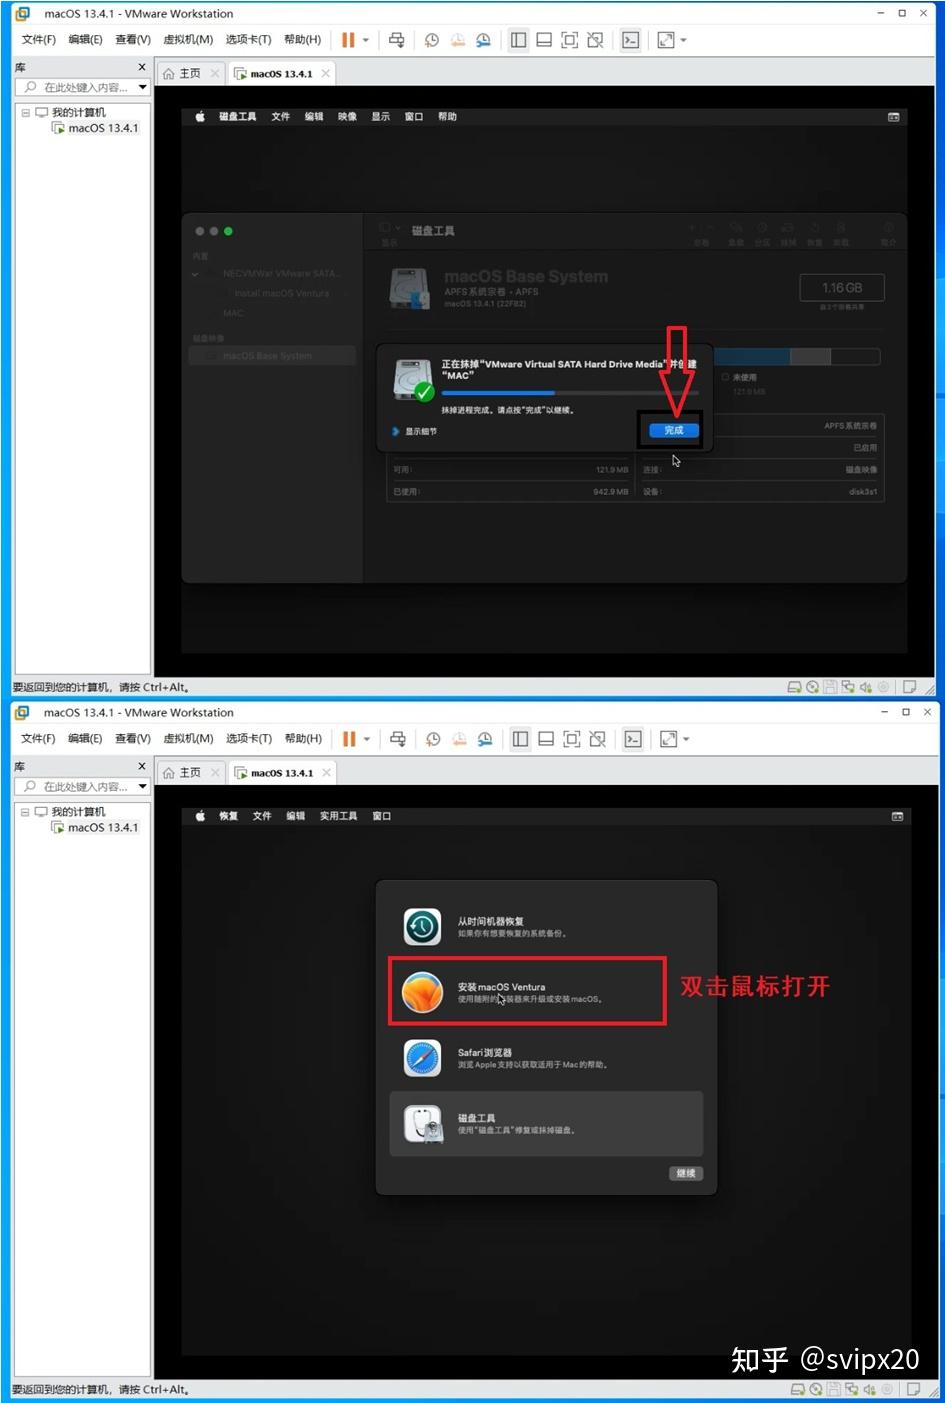This screenshot has width=945, height=1403.
Task: Collapse NECVMWar VMware SATA disk in sidebar
Action: pyautogui.click(x=196, y=273)
